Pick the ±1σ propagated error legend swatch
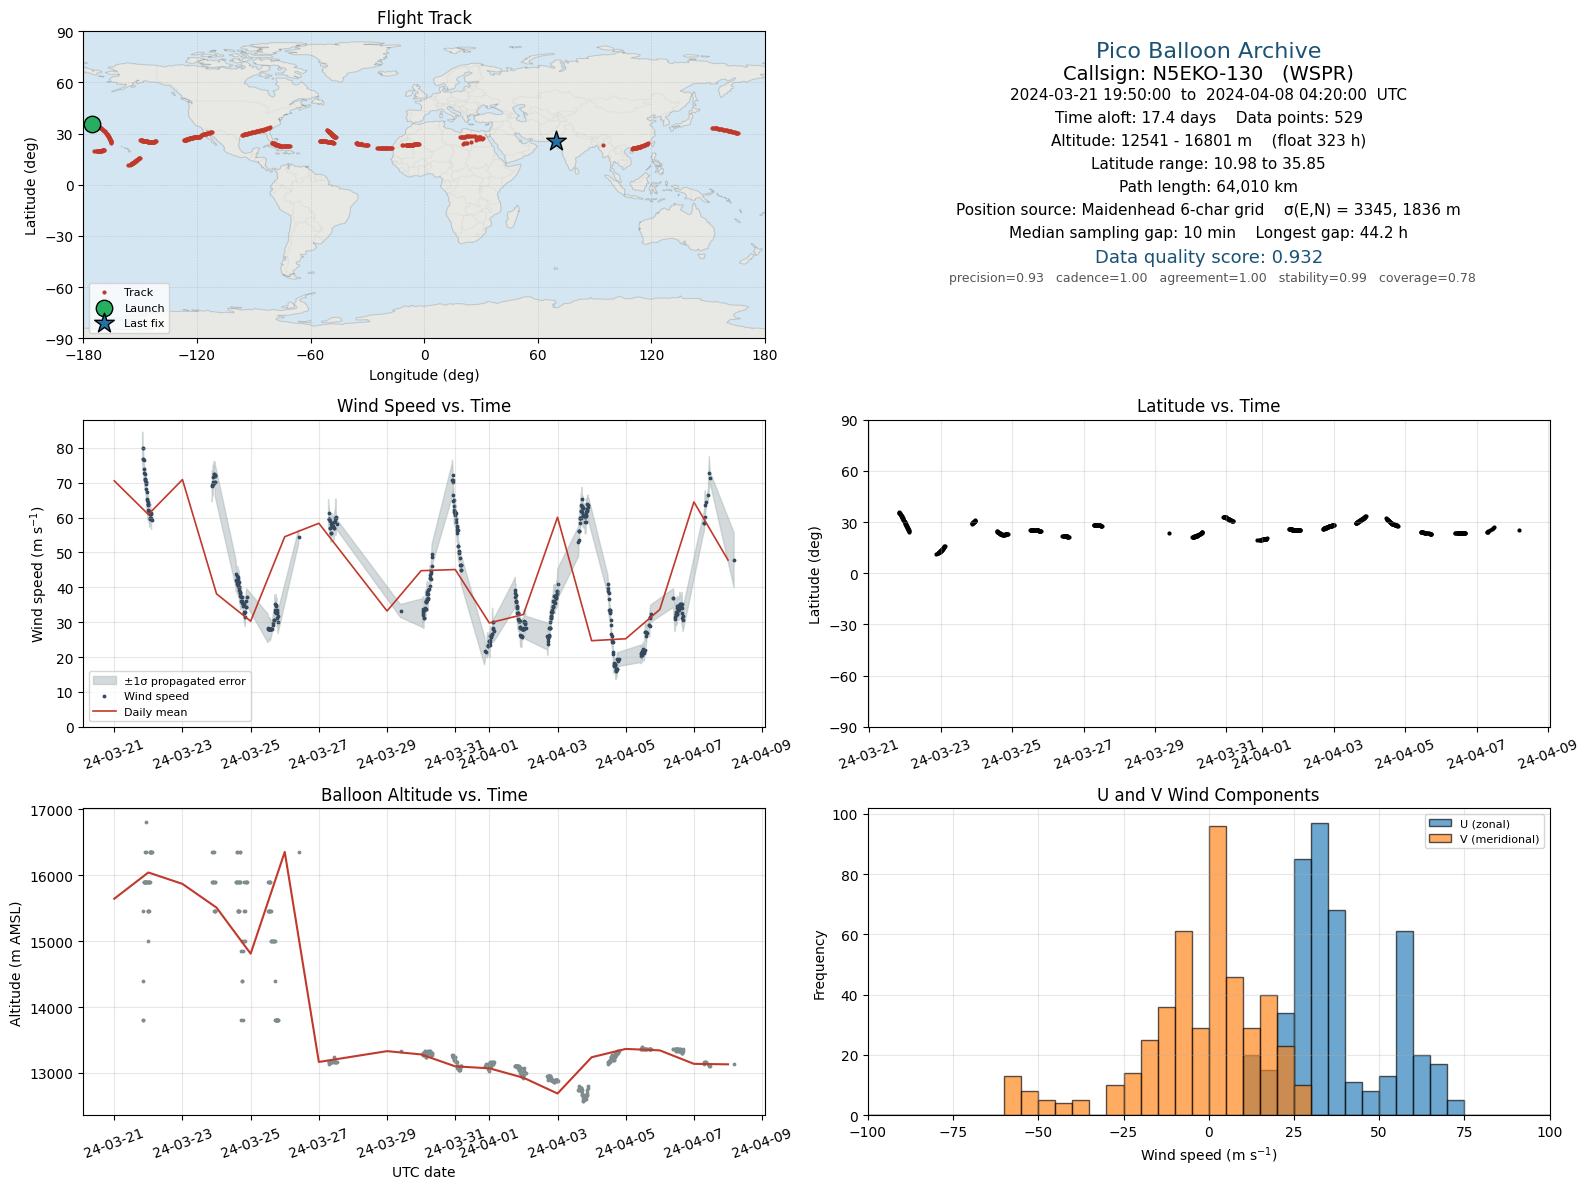Screen dimensions: 1589x1189 click(x=104, y=681)
